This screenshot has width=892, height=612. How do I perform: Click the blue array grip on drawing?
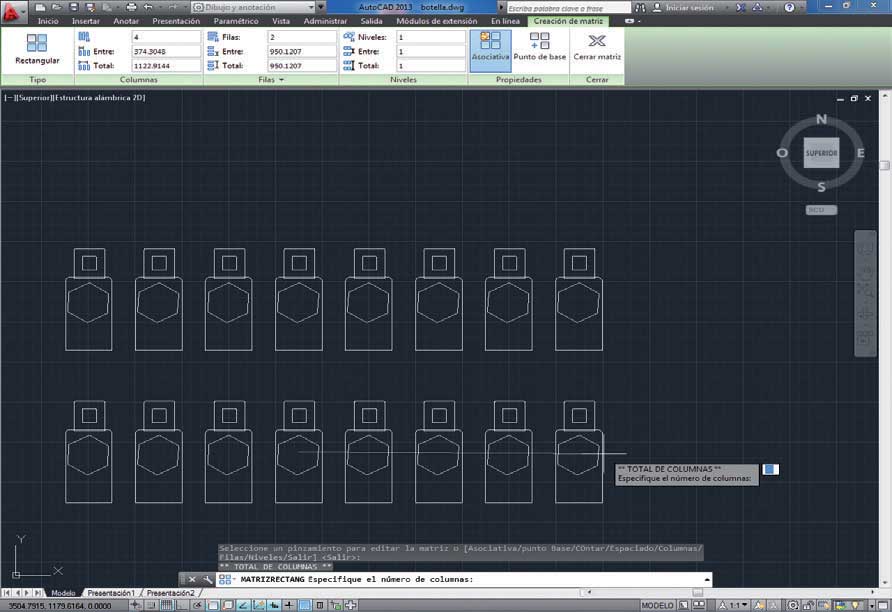point(770,469)
